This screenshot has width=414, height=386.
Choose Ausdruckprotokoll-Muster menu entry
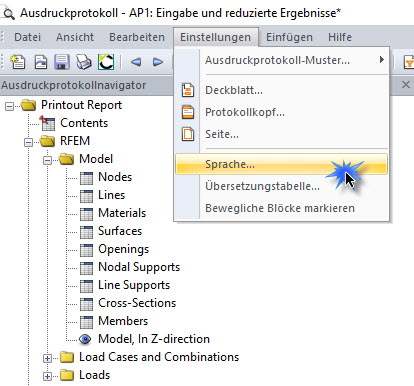[281, 60]
